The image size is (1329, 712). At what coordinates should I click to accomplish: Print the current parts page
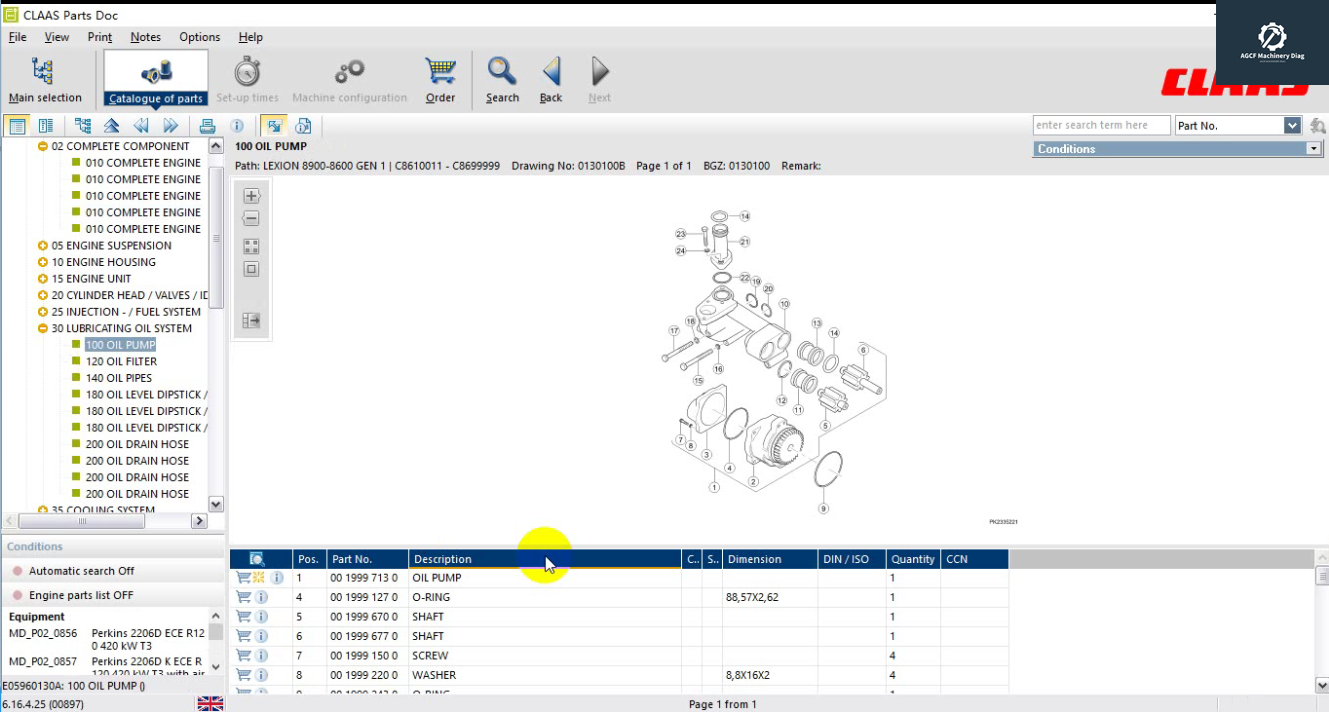click(x=208, y=125)
